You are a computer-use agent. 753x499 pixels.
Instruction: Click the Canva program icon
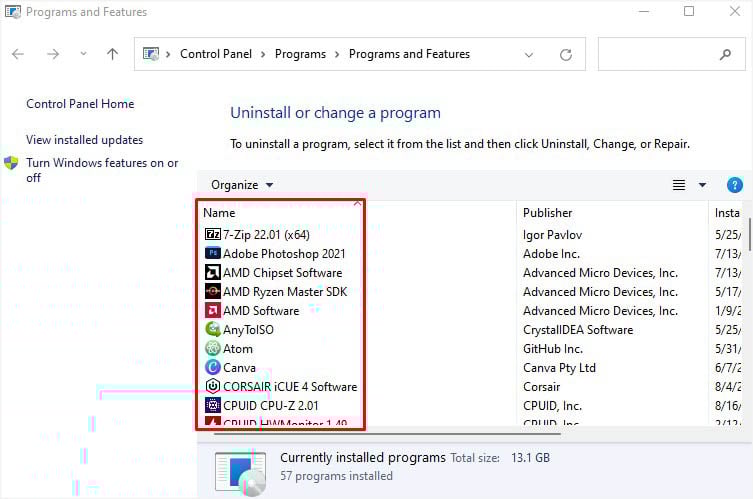pyautogui.click(x=213, y=367)
